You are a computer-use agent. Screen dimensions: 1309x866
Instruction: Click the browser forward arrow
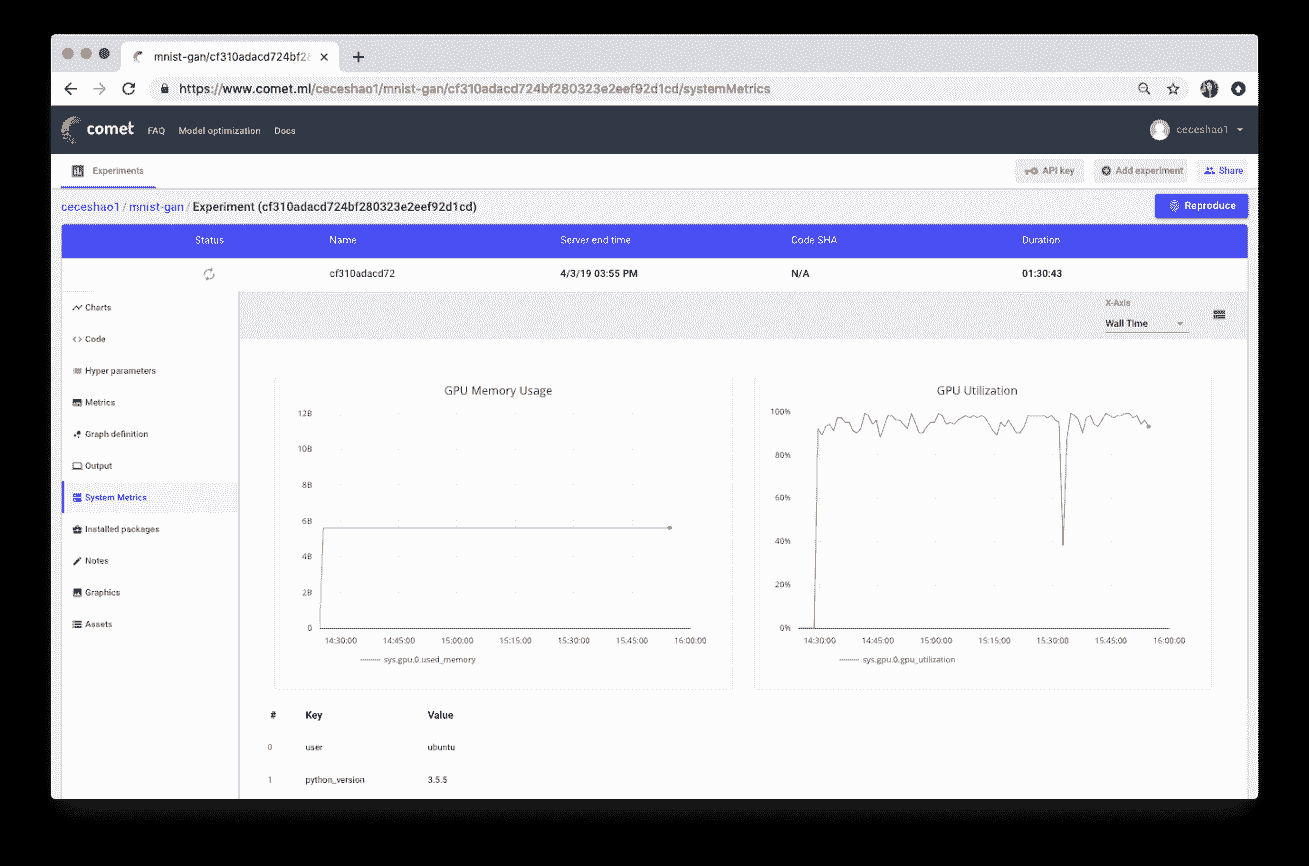click(99, 89)
